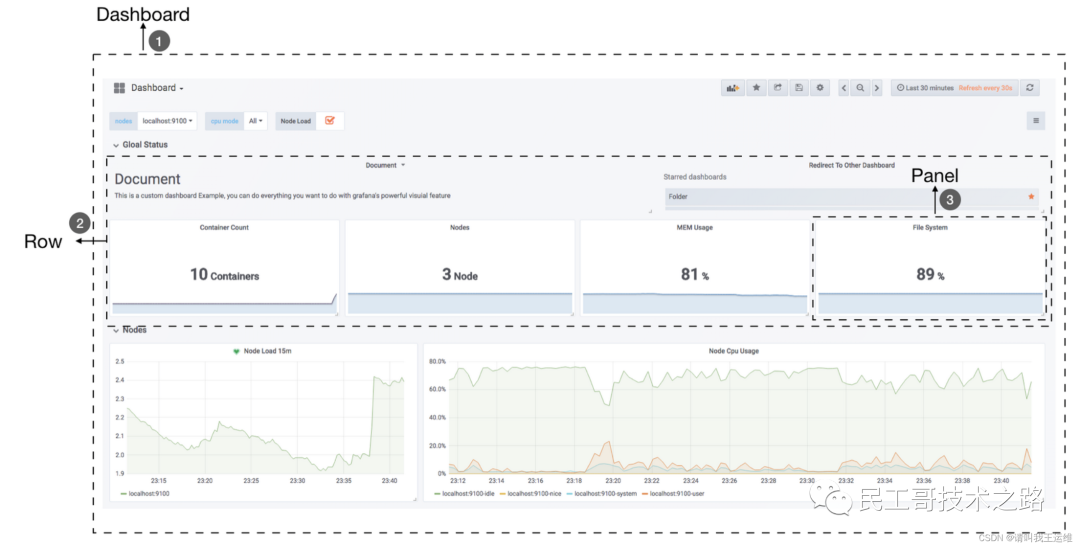Click the 3 Node value

[x=460, y=275]
